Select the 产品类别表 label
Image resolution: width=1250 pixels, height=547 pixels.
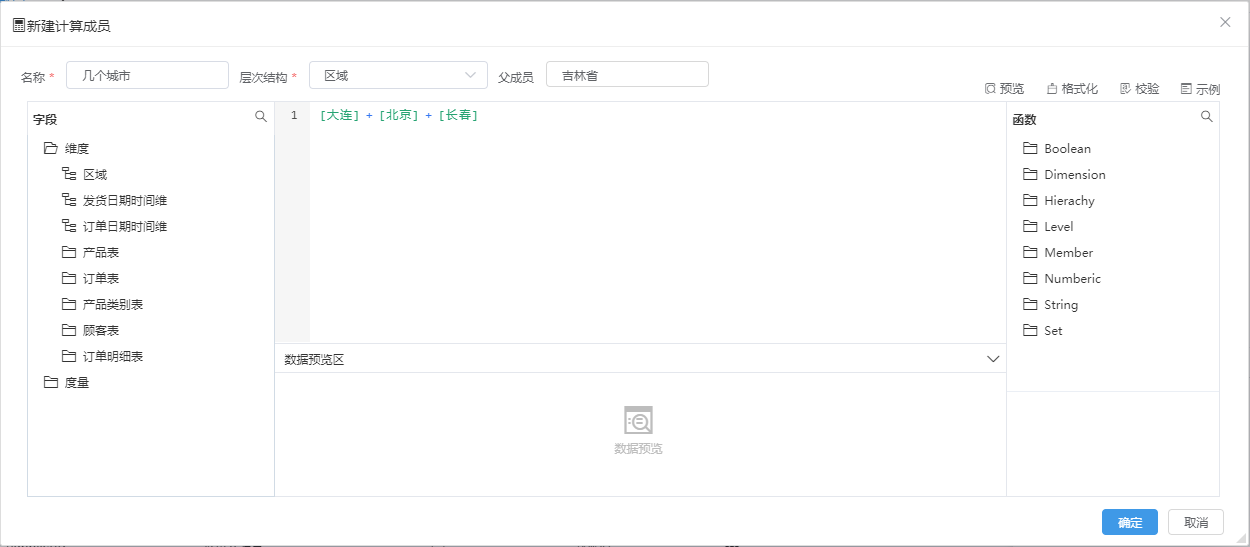(x=113, y=304)
